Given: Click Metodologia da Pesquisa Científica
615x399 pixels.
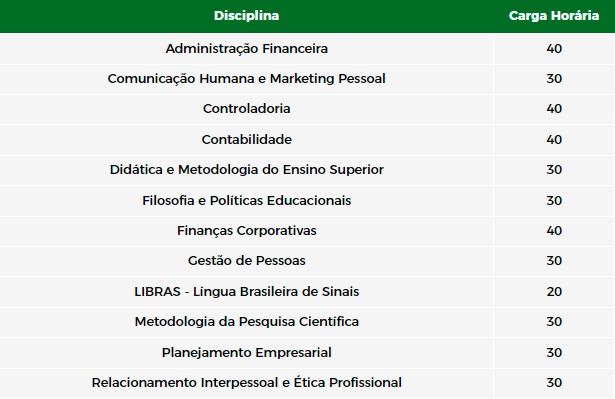Looking at the screenshot, I should [x=246, y=322].
